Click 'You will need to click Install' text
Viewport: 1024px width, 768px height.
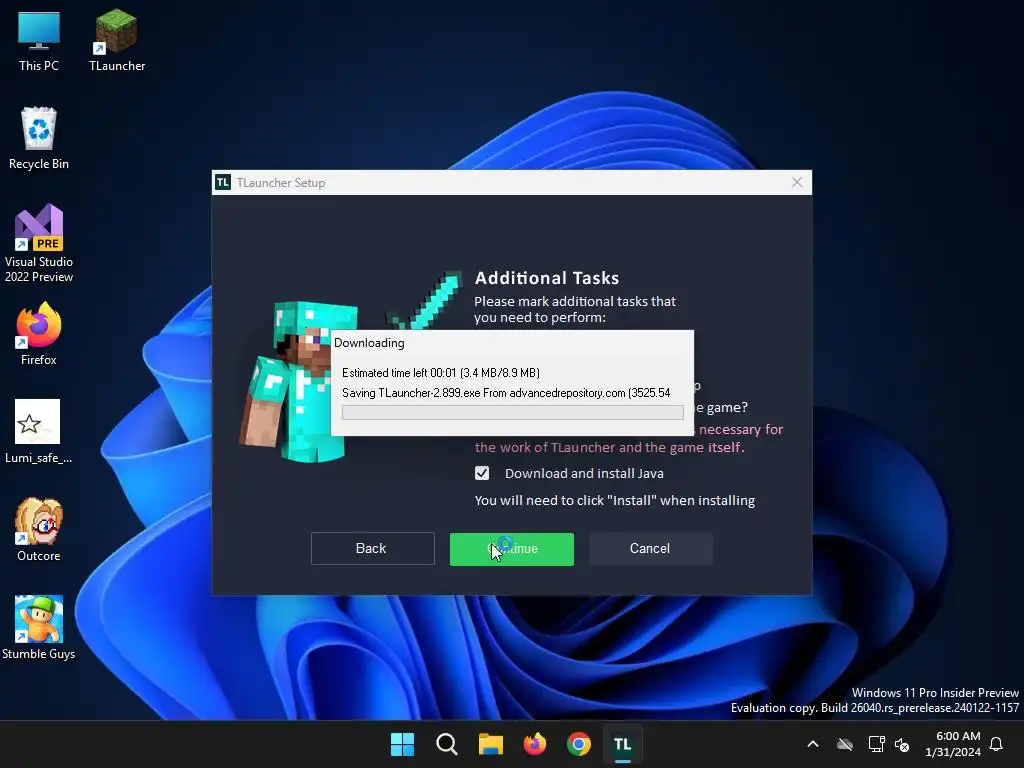coord(615,500)
